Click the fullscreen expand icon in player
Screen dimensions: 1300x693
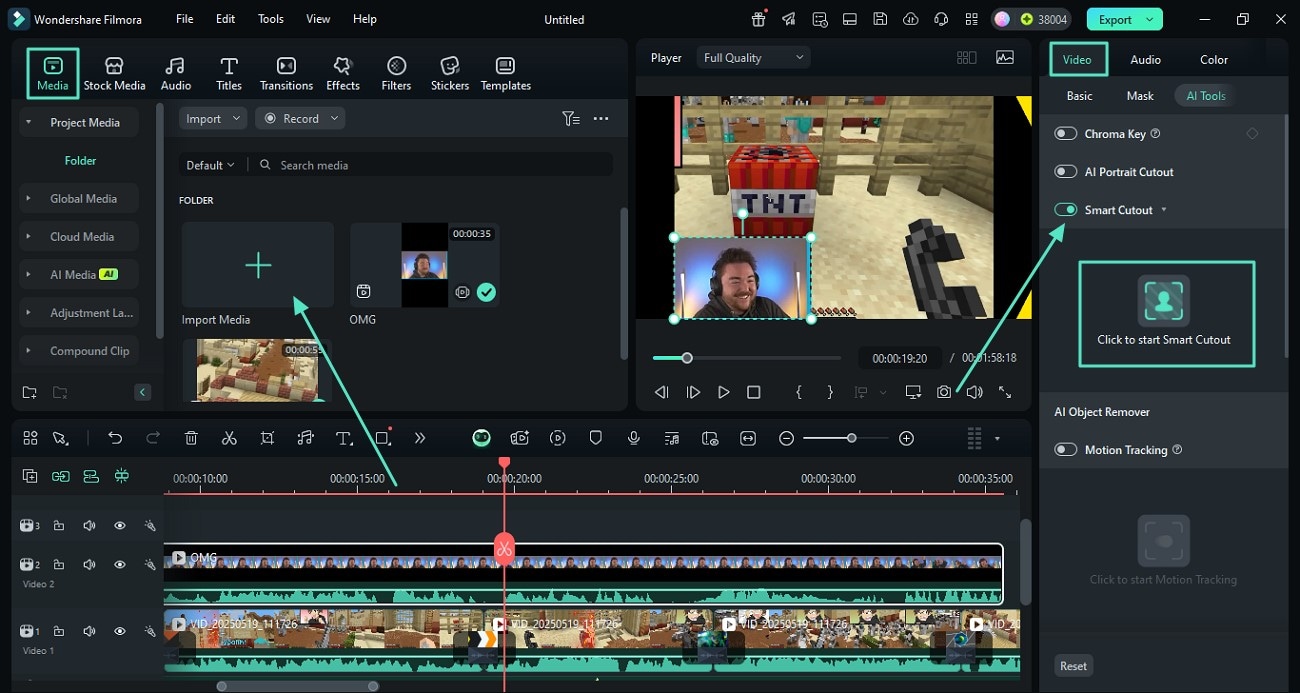point(1005,392)
